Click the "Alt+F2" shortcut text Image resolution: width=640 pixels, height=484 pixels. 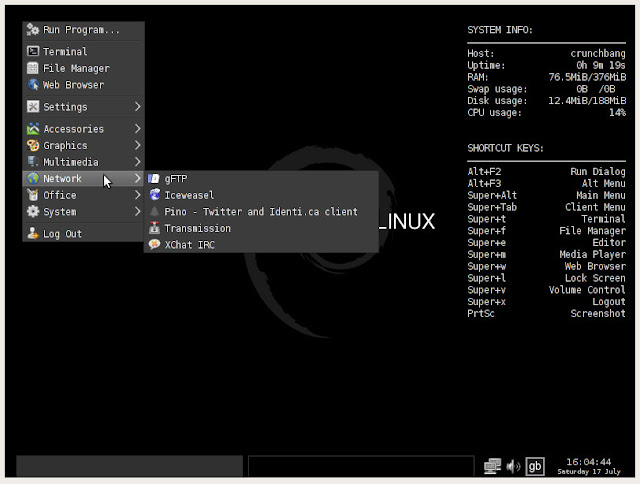coord(484,171)
